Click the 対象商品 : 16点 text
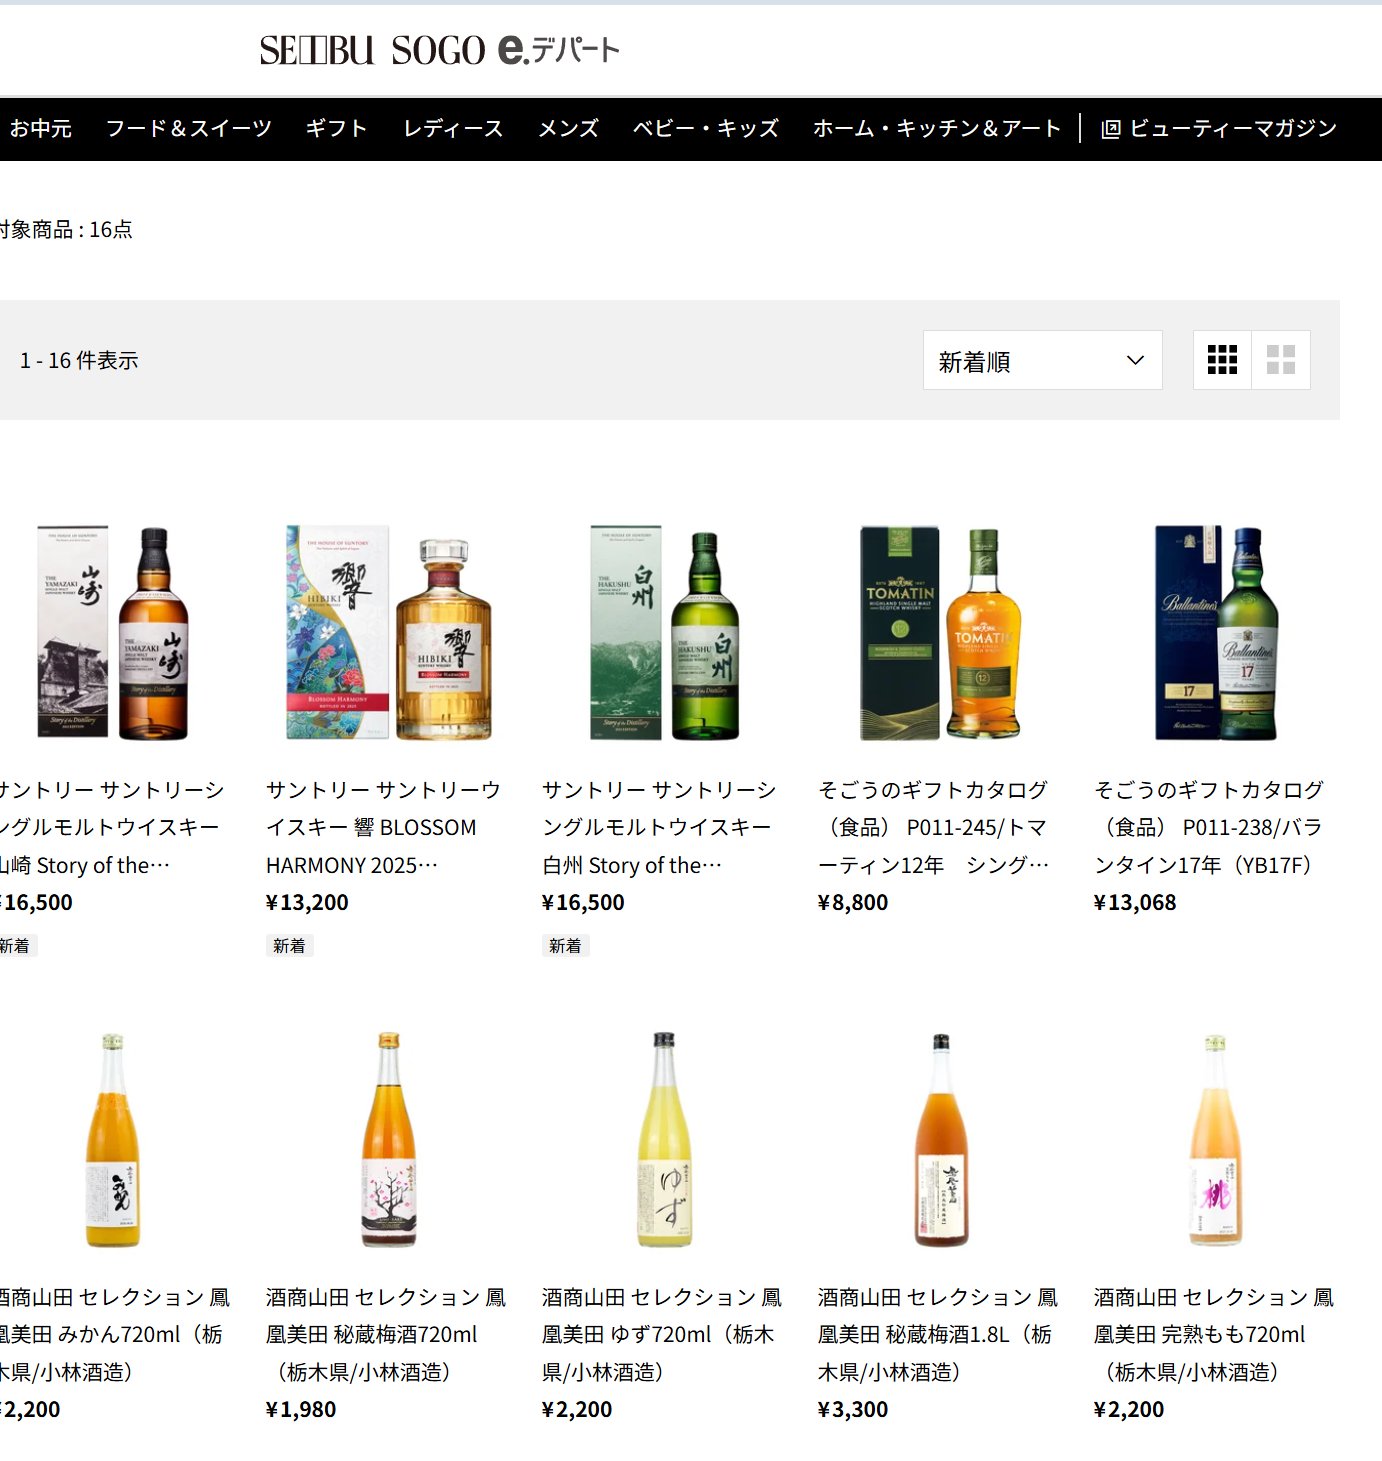This screenshot has height=1461, width=1382. (66, 229)
